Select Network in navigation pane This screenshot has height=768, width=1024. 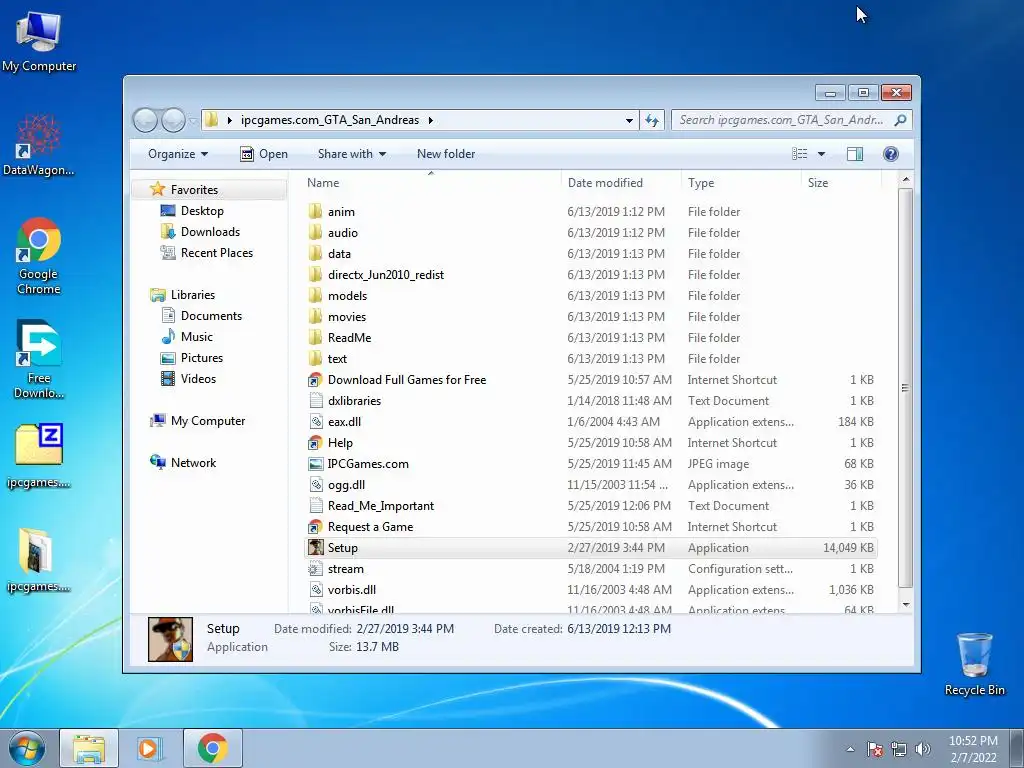pyautogui.click(x=193, y=462)
